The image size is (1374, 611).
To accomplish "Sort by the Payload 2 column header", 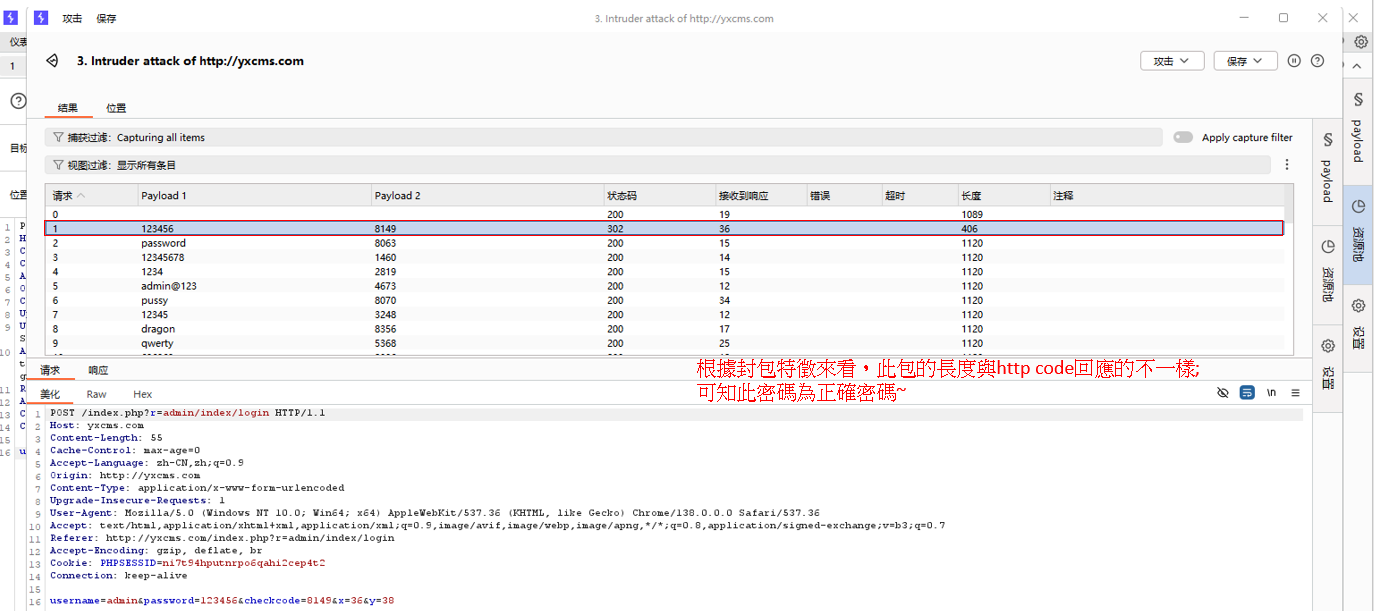I will pyautogui.click(x=487, y=196).
